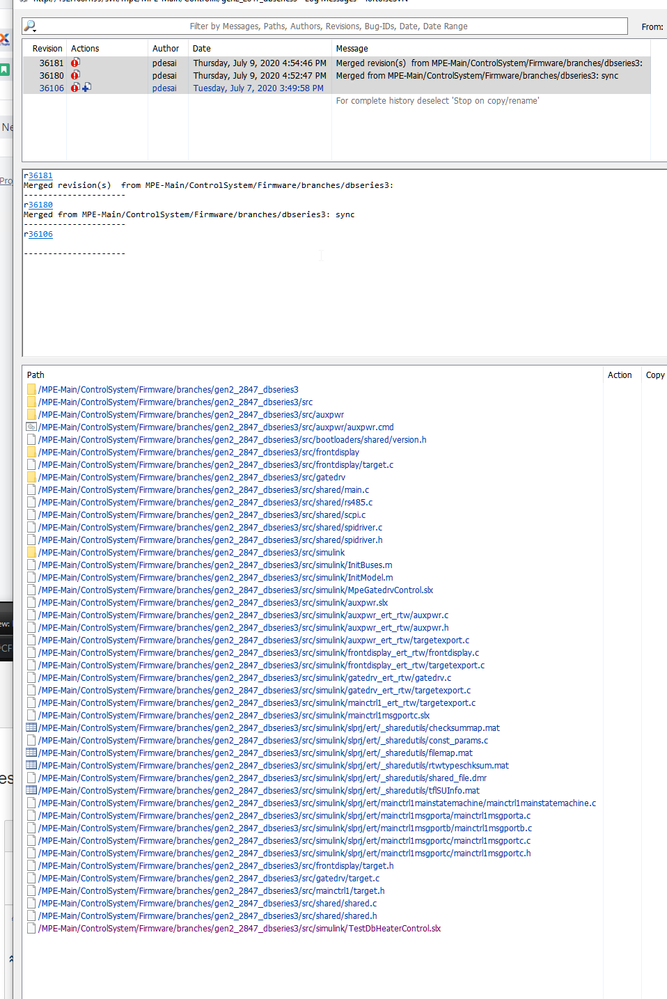Select the mainctrl1msgportc.h path entry
667x999 pixels.
point(284,853)
